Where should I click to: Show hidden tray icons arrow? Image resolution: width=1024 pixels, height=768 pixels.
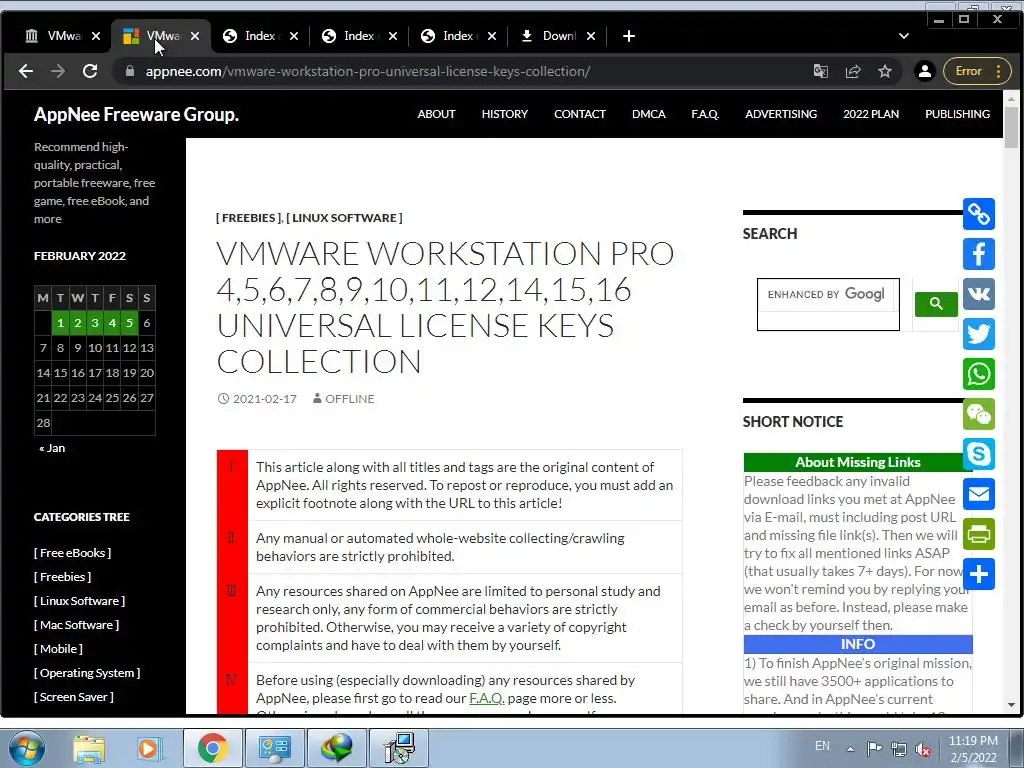tap(850, 749)
